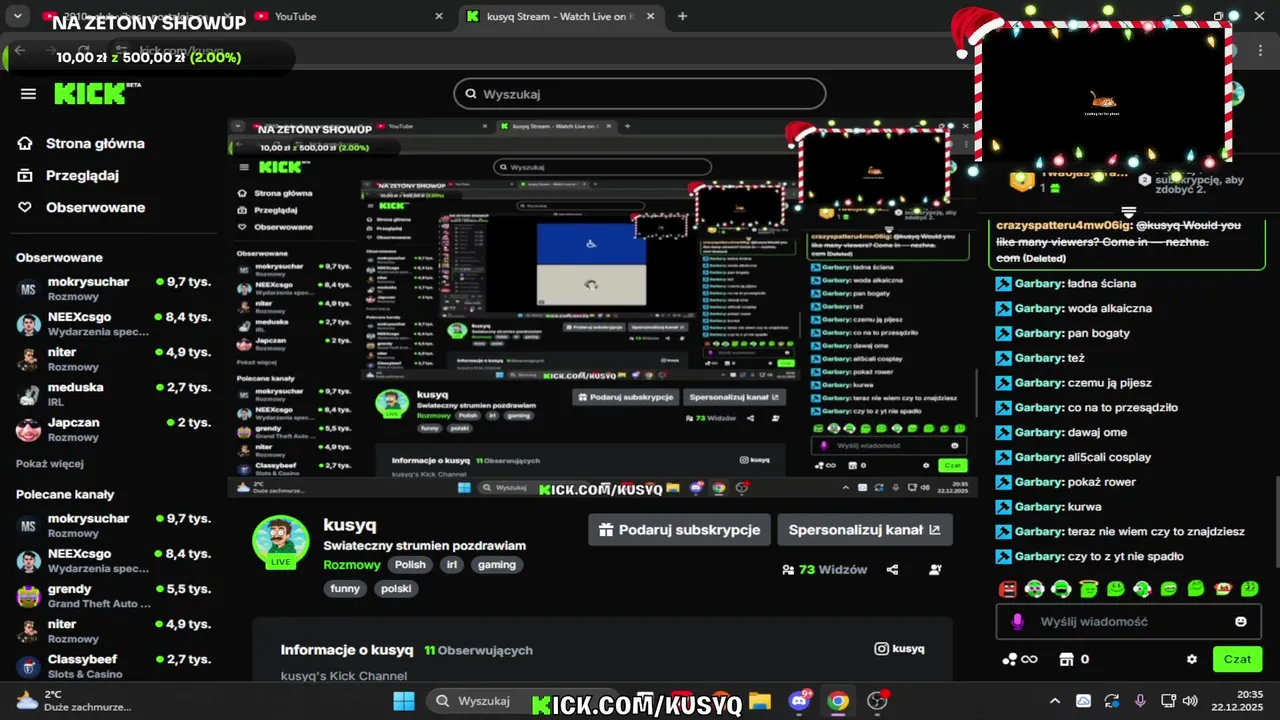The height and width of the screenshot is (720, 1280).
Task: Open Discord from the taskbar
Action: click(799, 701)
